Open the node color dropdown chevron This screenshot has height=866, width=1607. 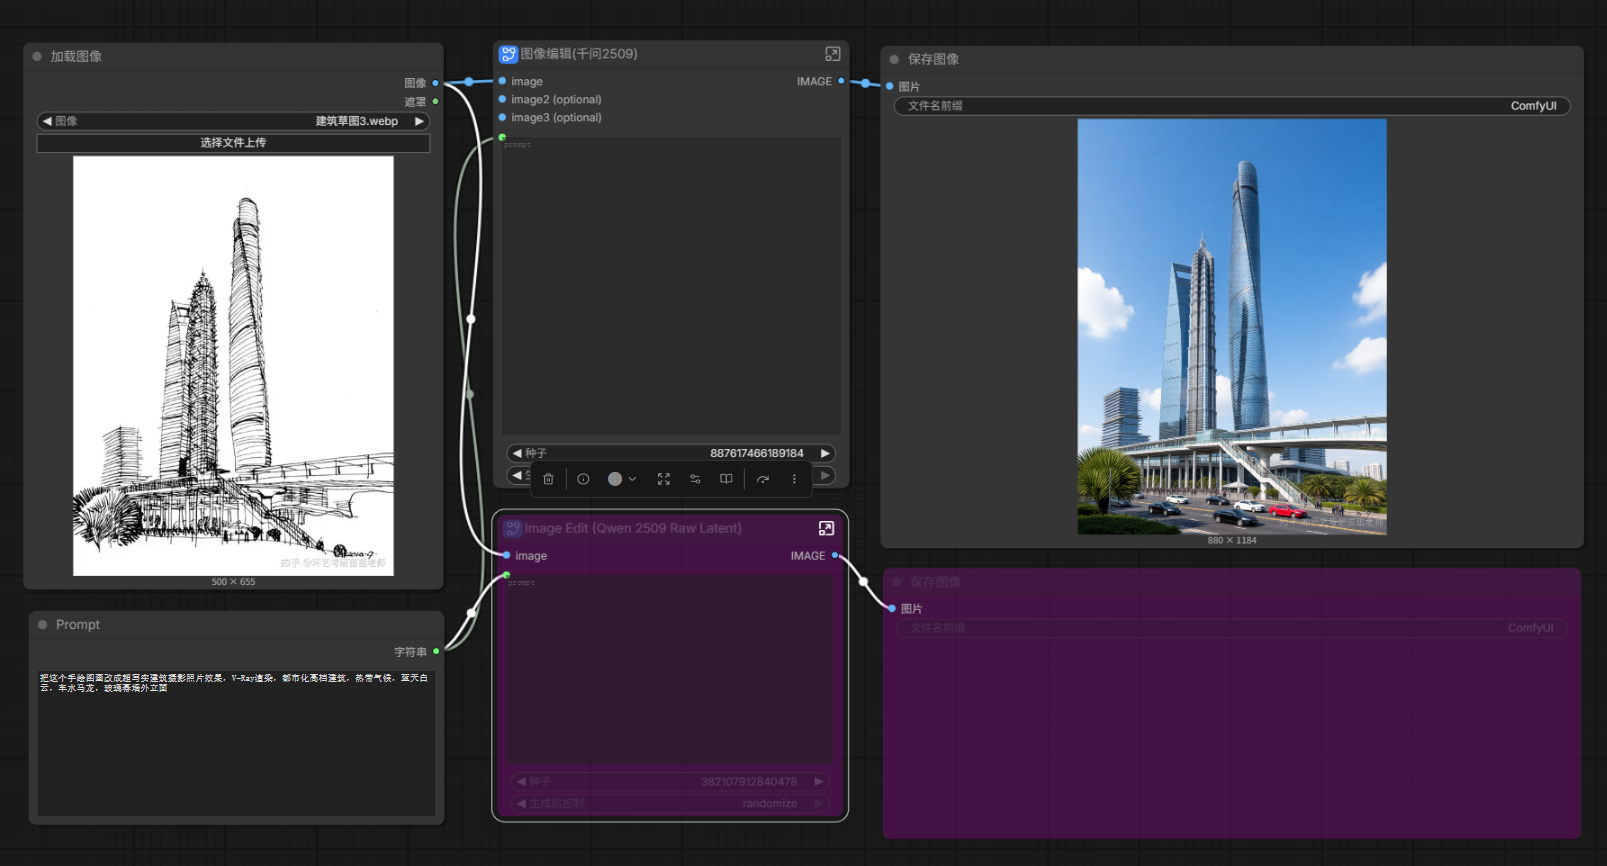click(632, 479)
